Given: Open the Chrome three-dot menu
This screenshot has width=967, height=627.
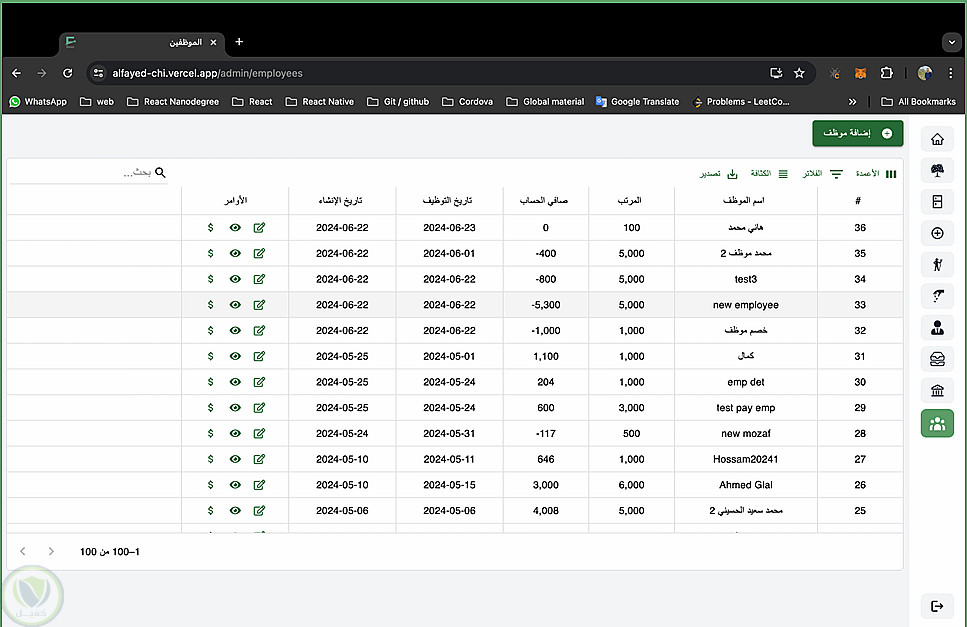Looking at the screenshot, I should (950, 73).
